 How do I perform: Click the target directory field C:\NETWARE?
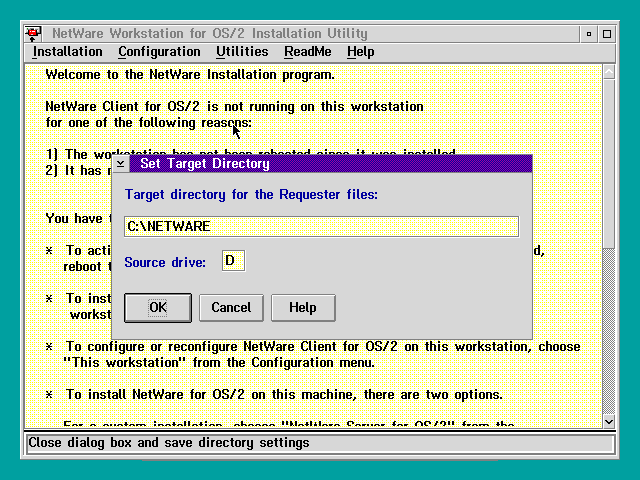[322, 227]
